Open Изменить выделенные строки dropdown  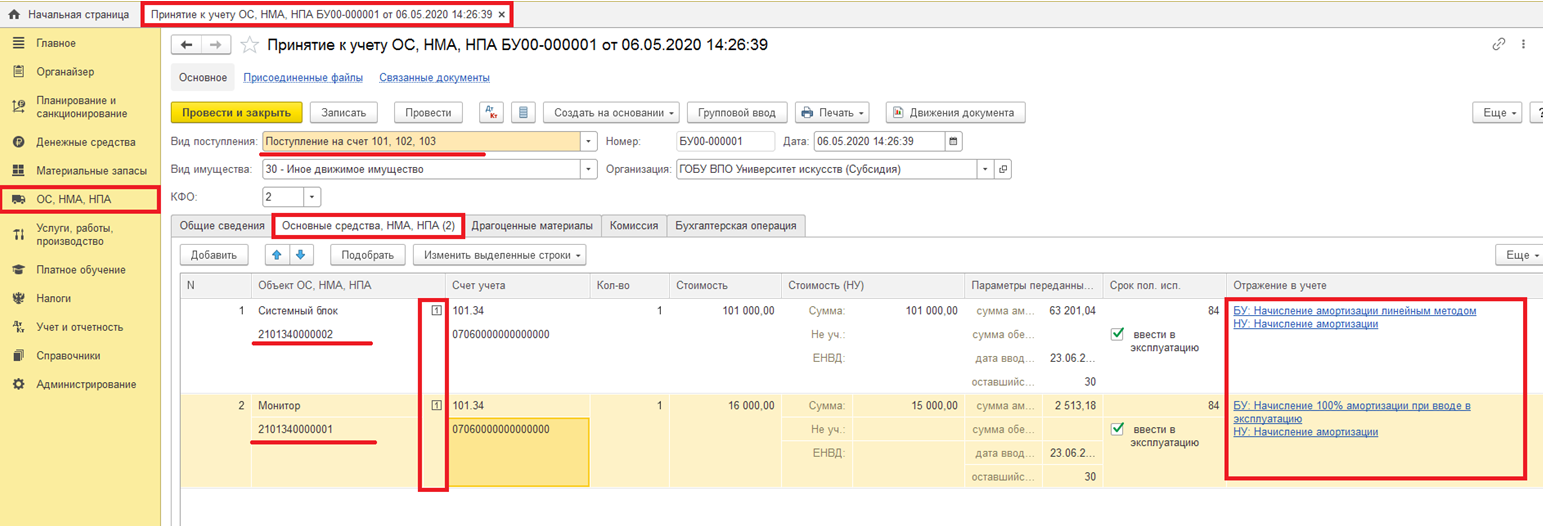pos(502,255)
